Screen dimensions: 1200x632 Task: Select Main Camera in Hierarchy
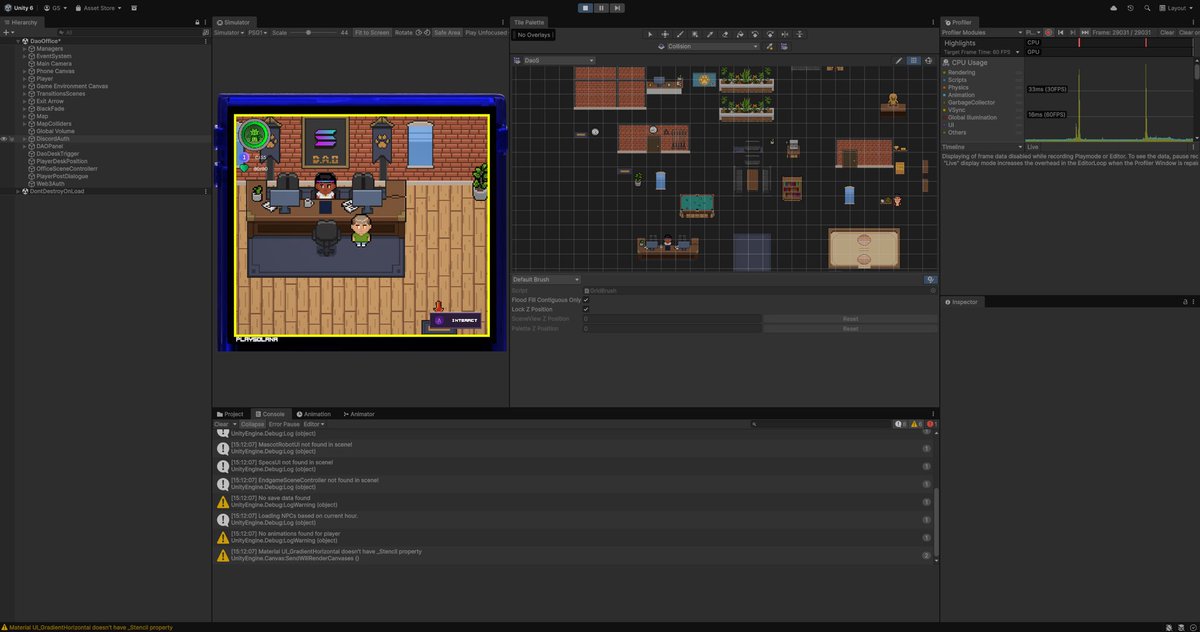[53, 63]
